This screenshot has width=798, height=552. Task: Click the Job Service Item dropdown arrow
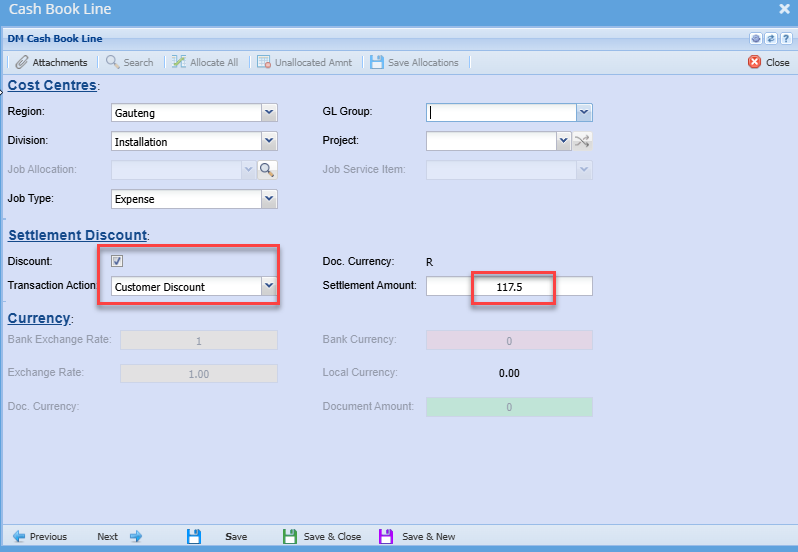tap(584, 169)
